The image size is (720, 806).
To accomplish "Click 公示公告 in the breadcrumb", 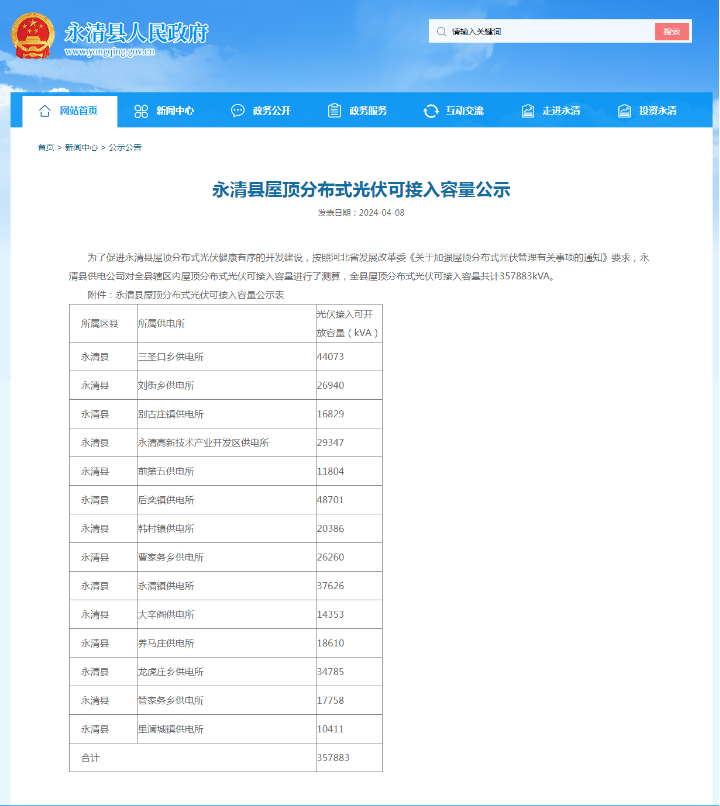I will point(125,148).
